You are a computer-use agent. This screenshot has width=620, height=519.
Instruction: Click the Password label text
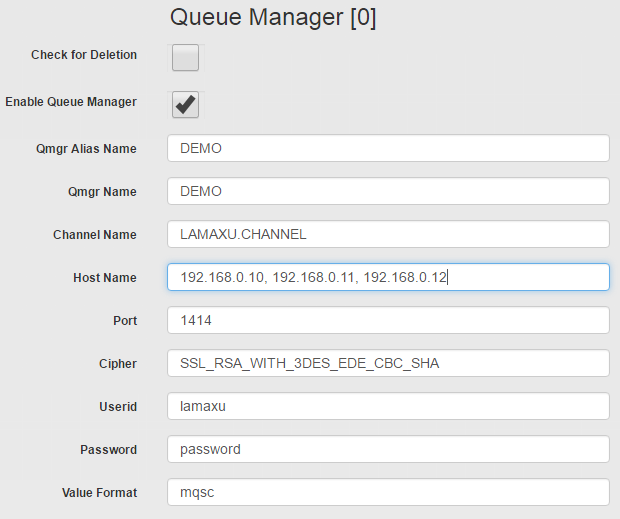[108, 450]
